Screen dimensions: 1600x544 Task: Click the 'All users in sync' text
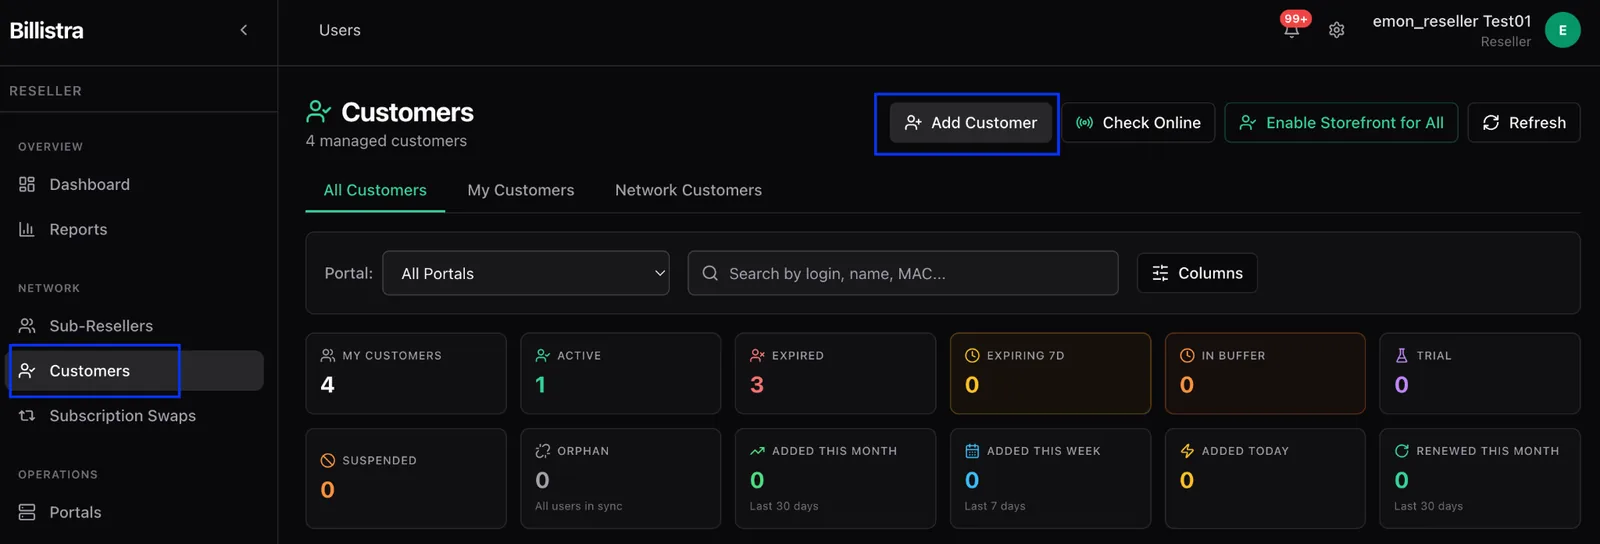coord(579,506)
